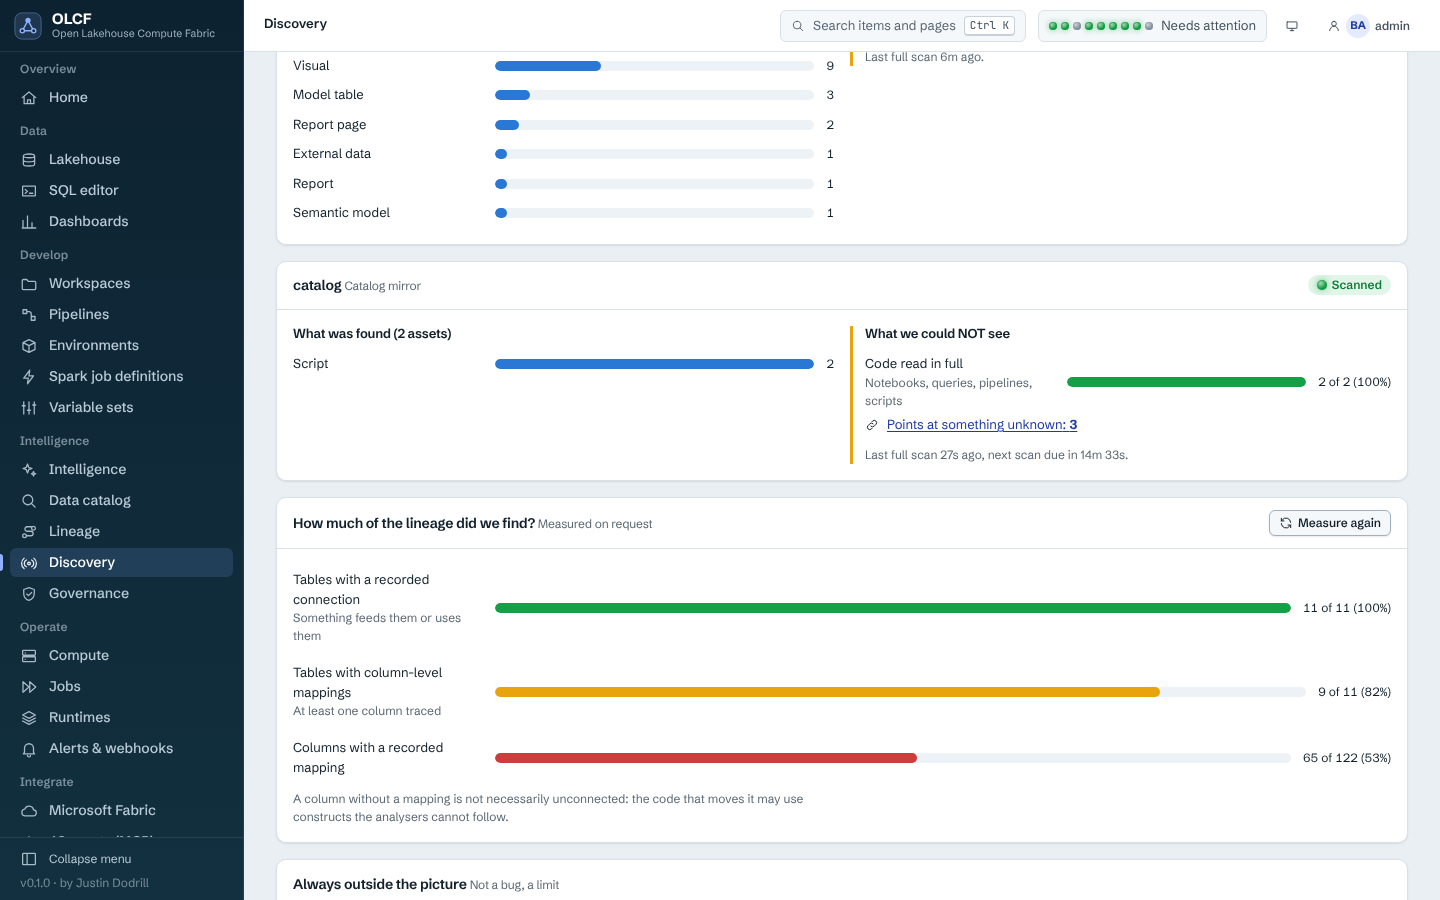
Task: Open the admin user menu
Action: pyautogui.click(x=1369, y=26)
